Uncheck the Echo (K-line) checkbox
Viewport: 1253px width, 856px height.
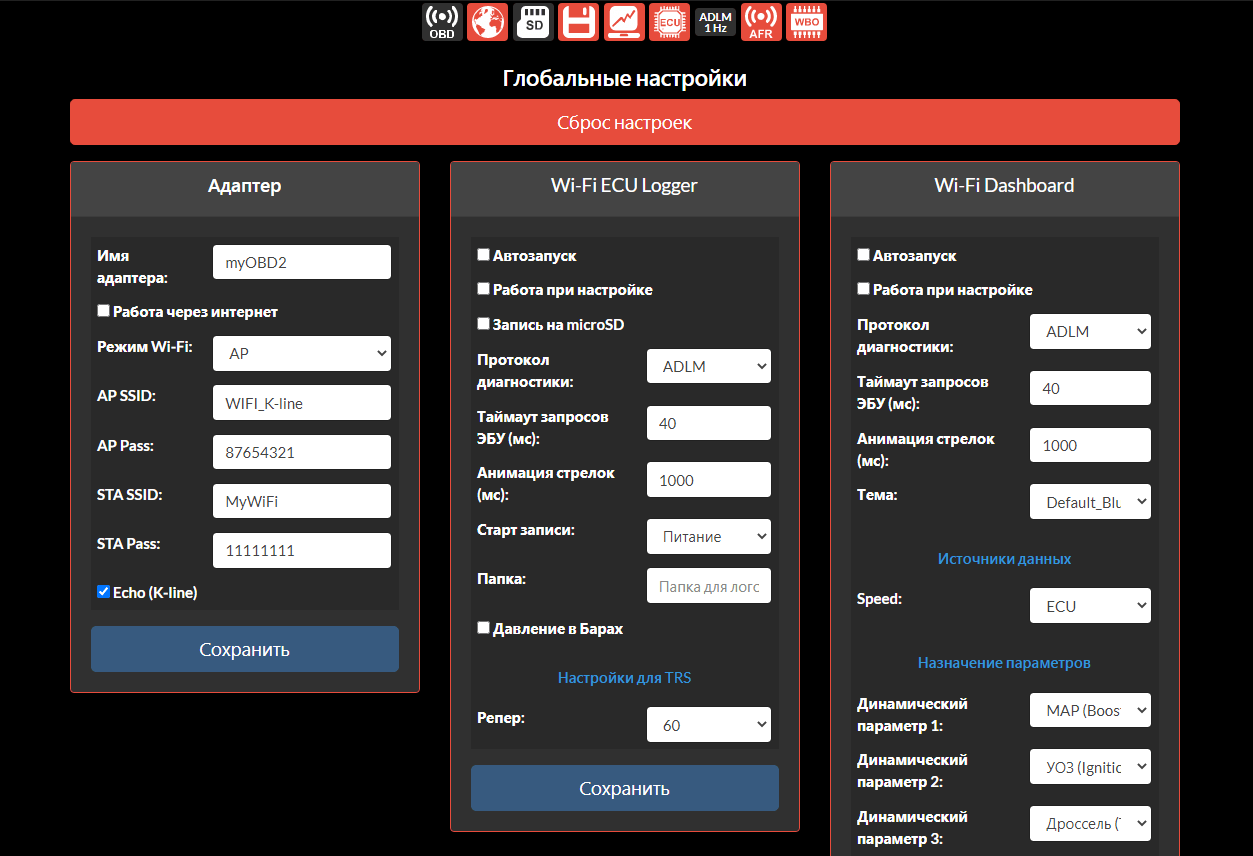[104, 592]
